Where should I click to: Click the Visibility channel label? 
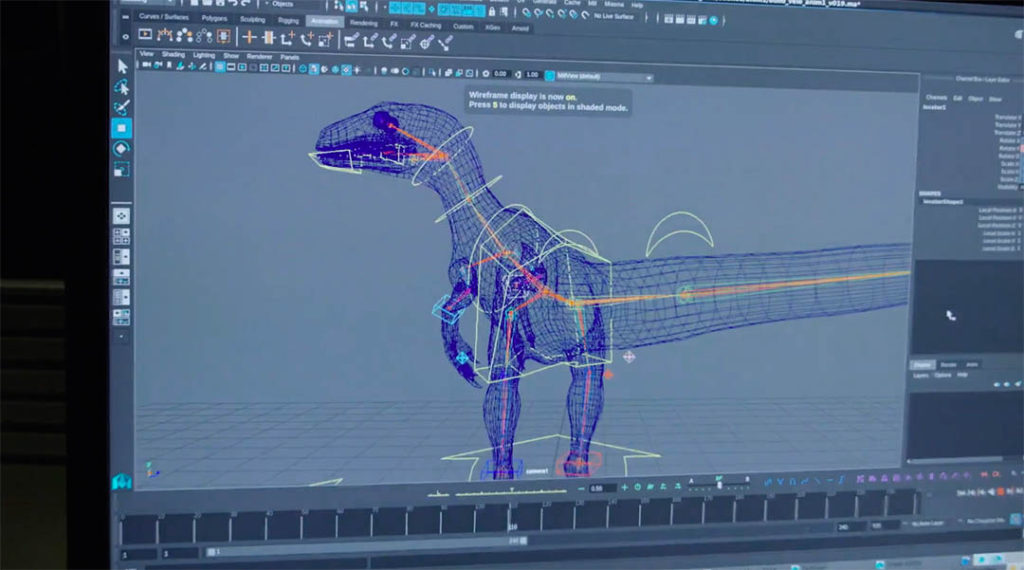coord(1008,187)
